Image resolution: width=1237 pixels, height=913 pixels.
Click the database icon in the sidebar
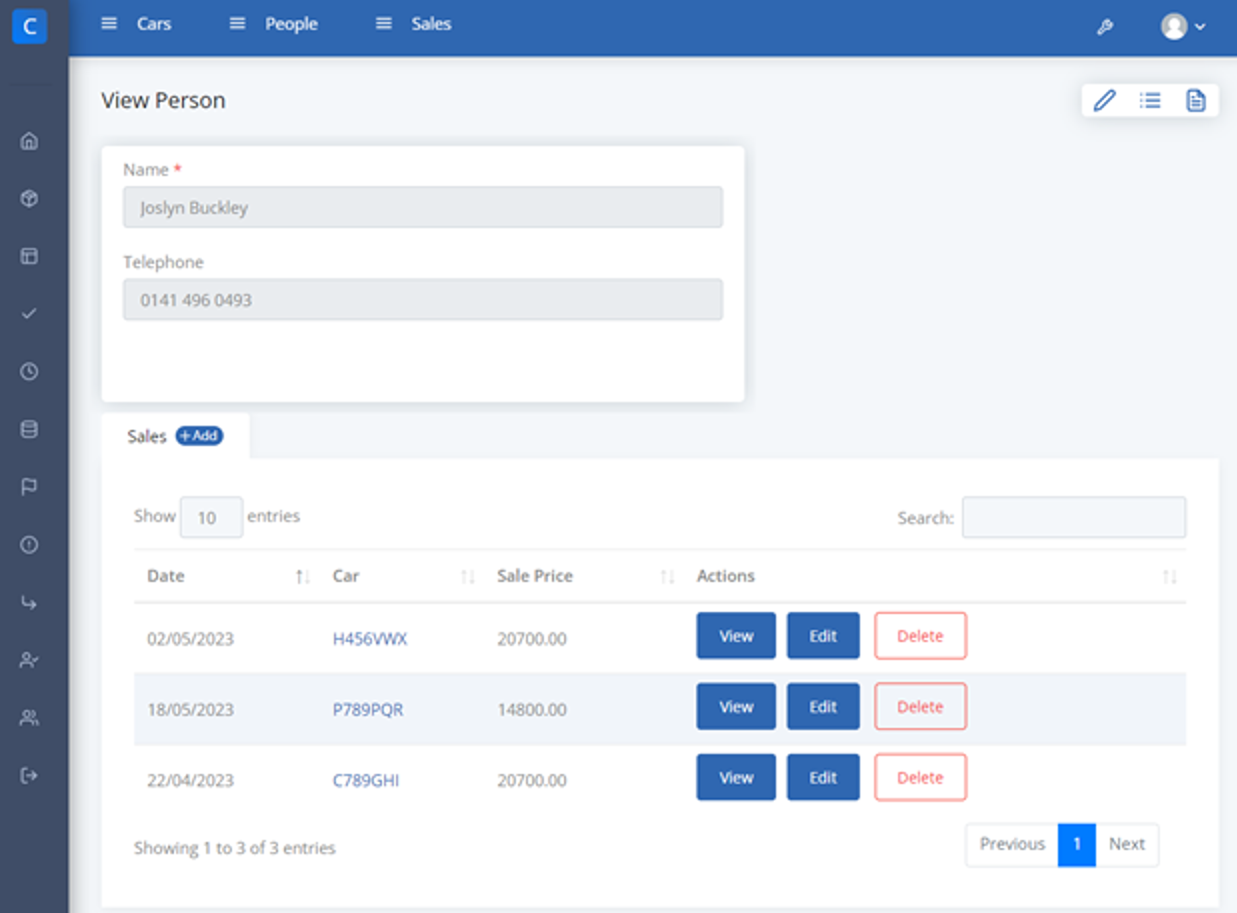click(x=30, y=429)
